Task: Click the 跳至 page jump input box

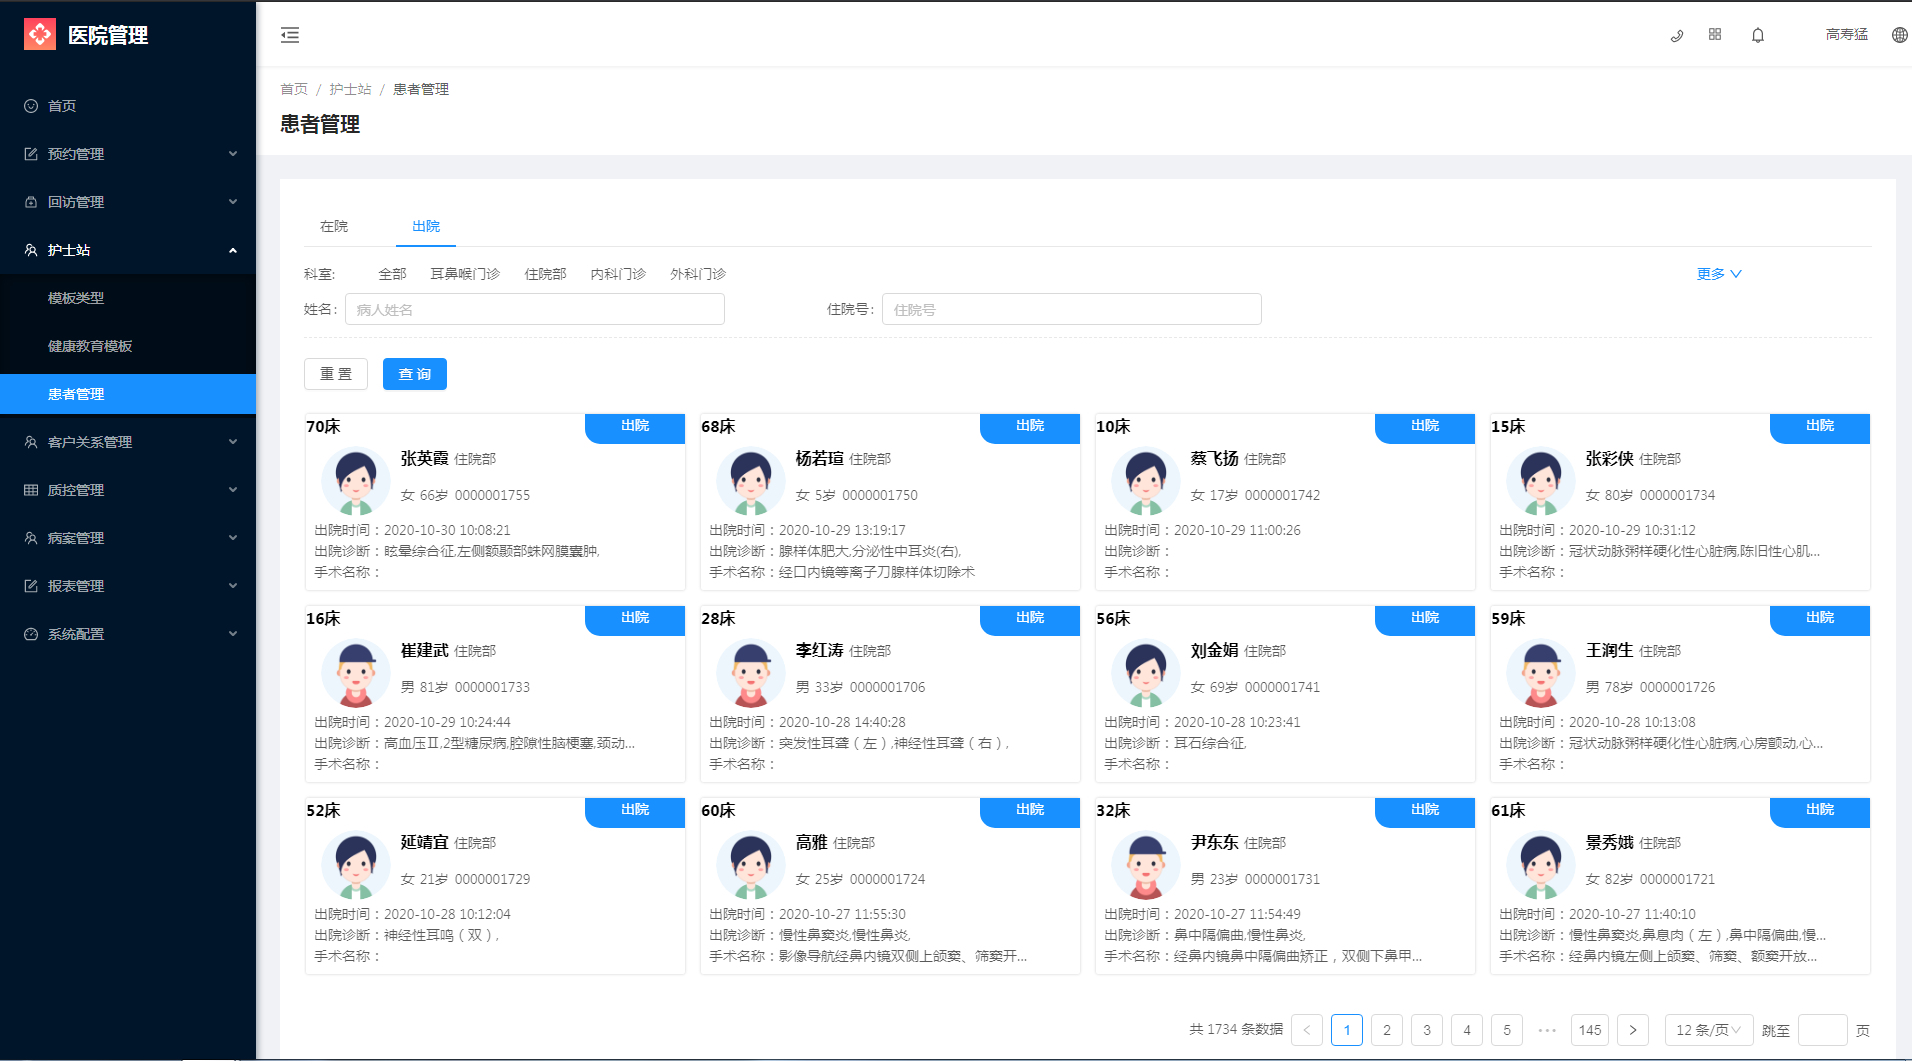Action: [1822, 1030]
